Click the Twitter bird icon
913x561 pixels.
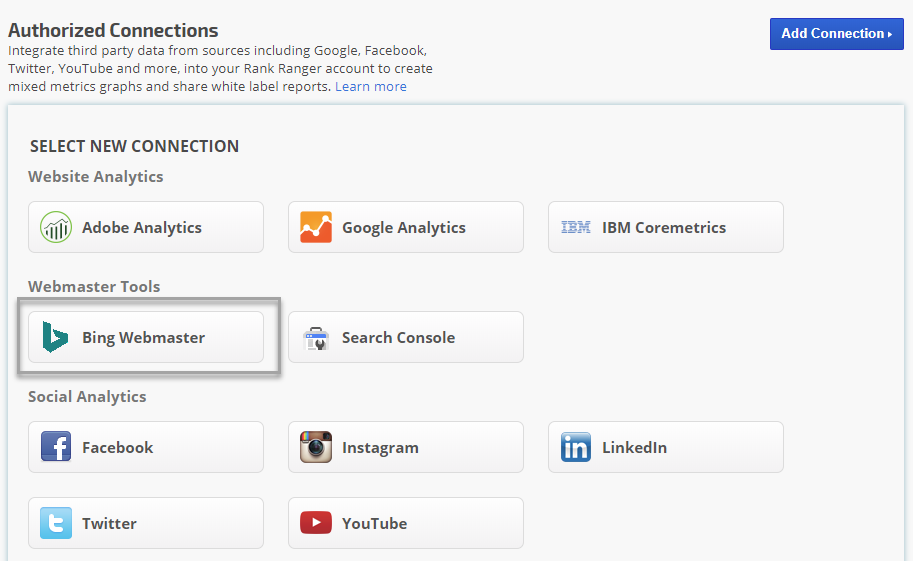tap(56, 523)
